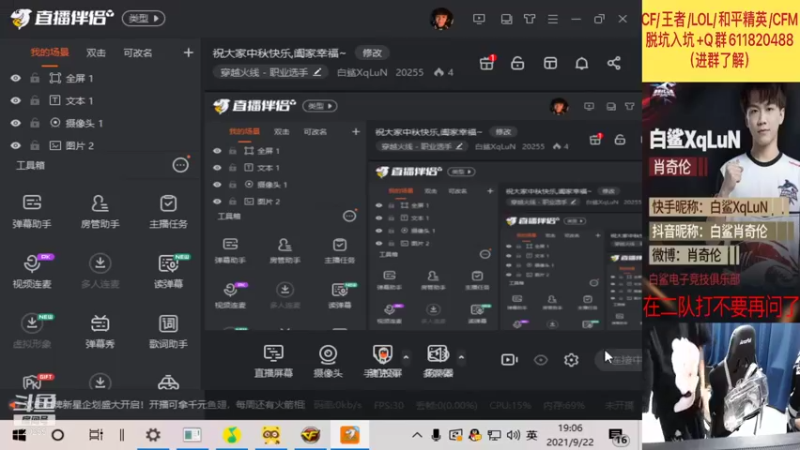Toggle lock on 全屏 1 in main list
This screenshot has width=800, height=450.
tap(35, 78)
